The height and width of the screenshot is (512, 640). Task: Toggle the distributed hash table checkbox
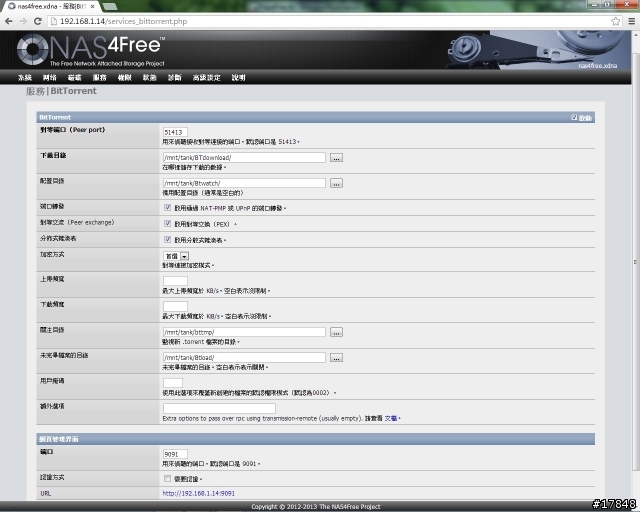click(x=167, y=239)
